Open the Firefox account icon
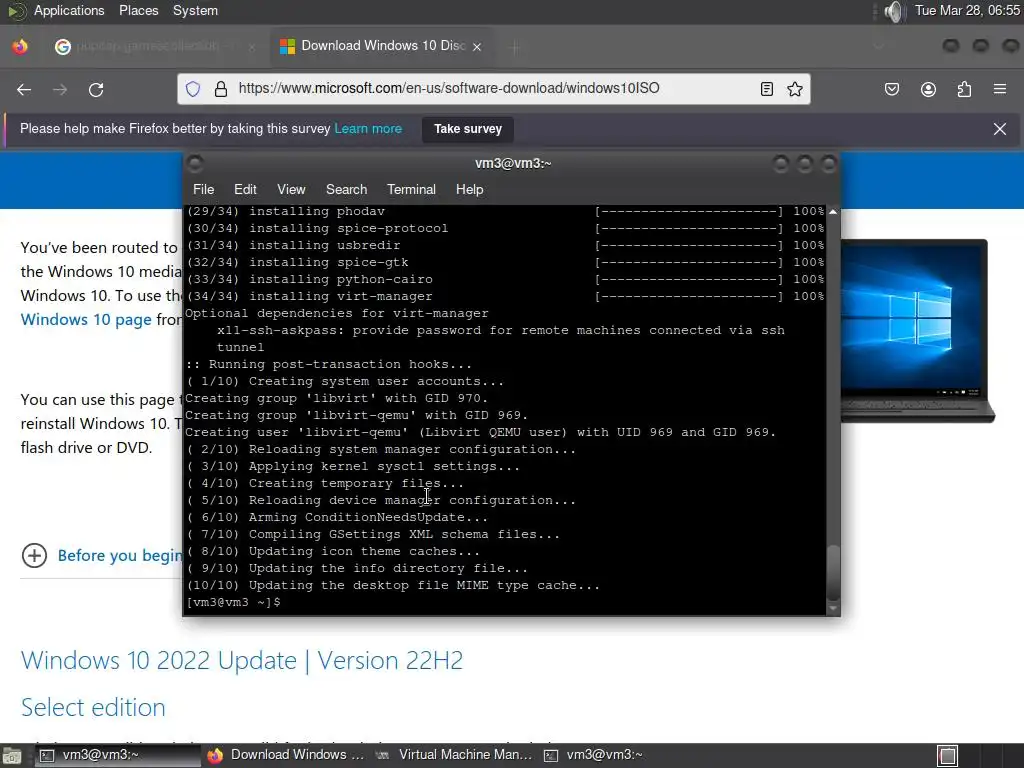 pos(928,89)
